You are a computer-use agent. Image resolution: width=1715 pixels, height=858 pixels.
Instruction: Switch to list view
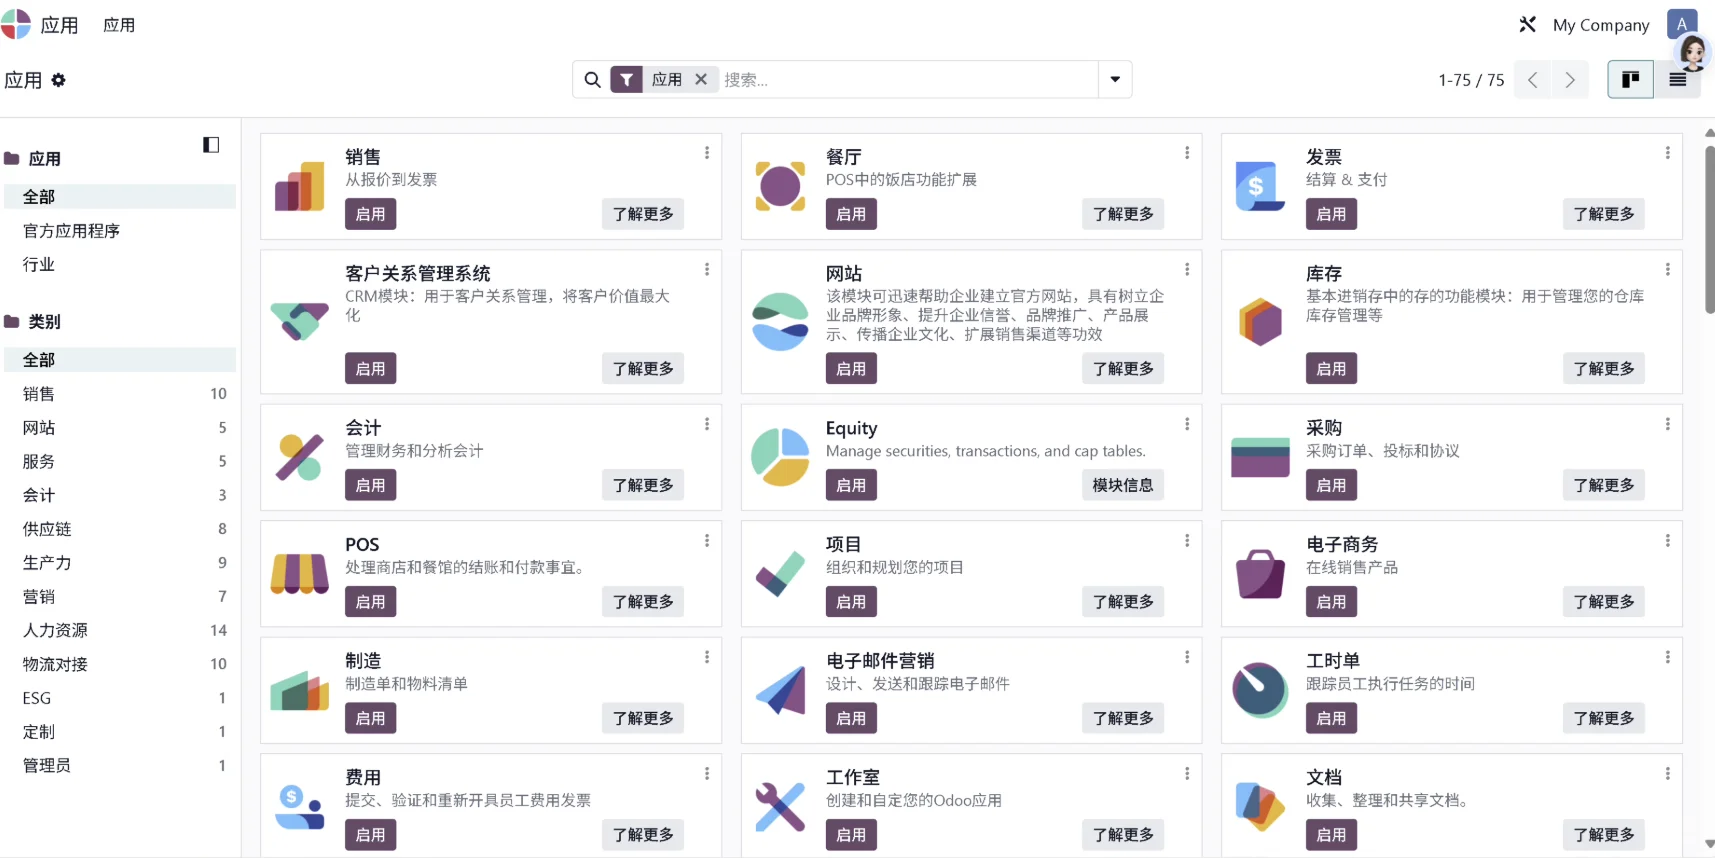pyautogui.click(x=1677, y=80)
